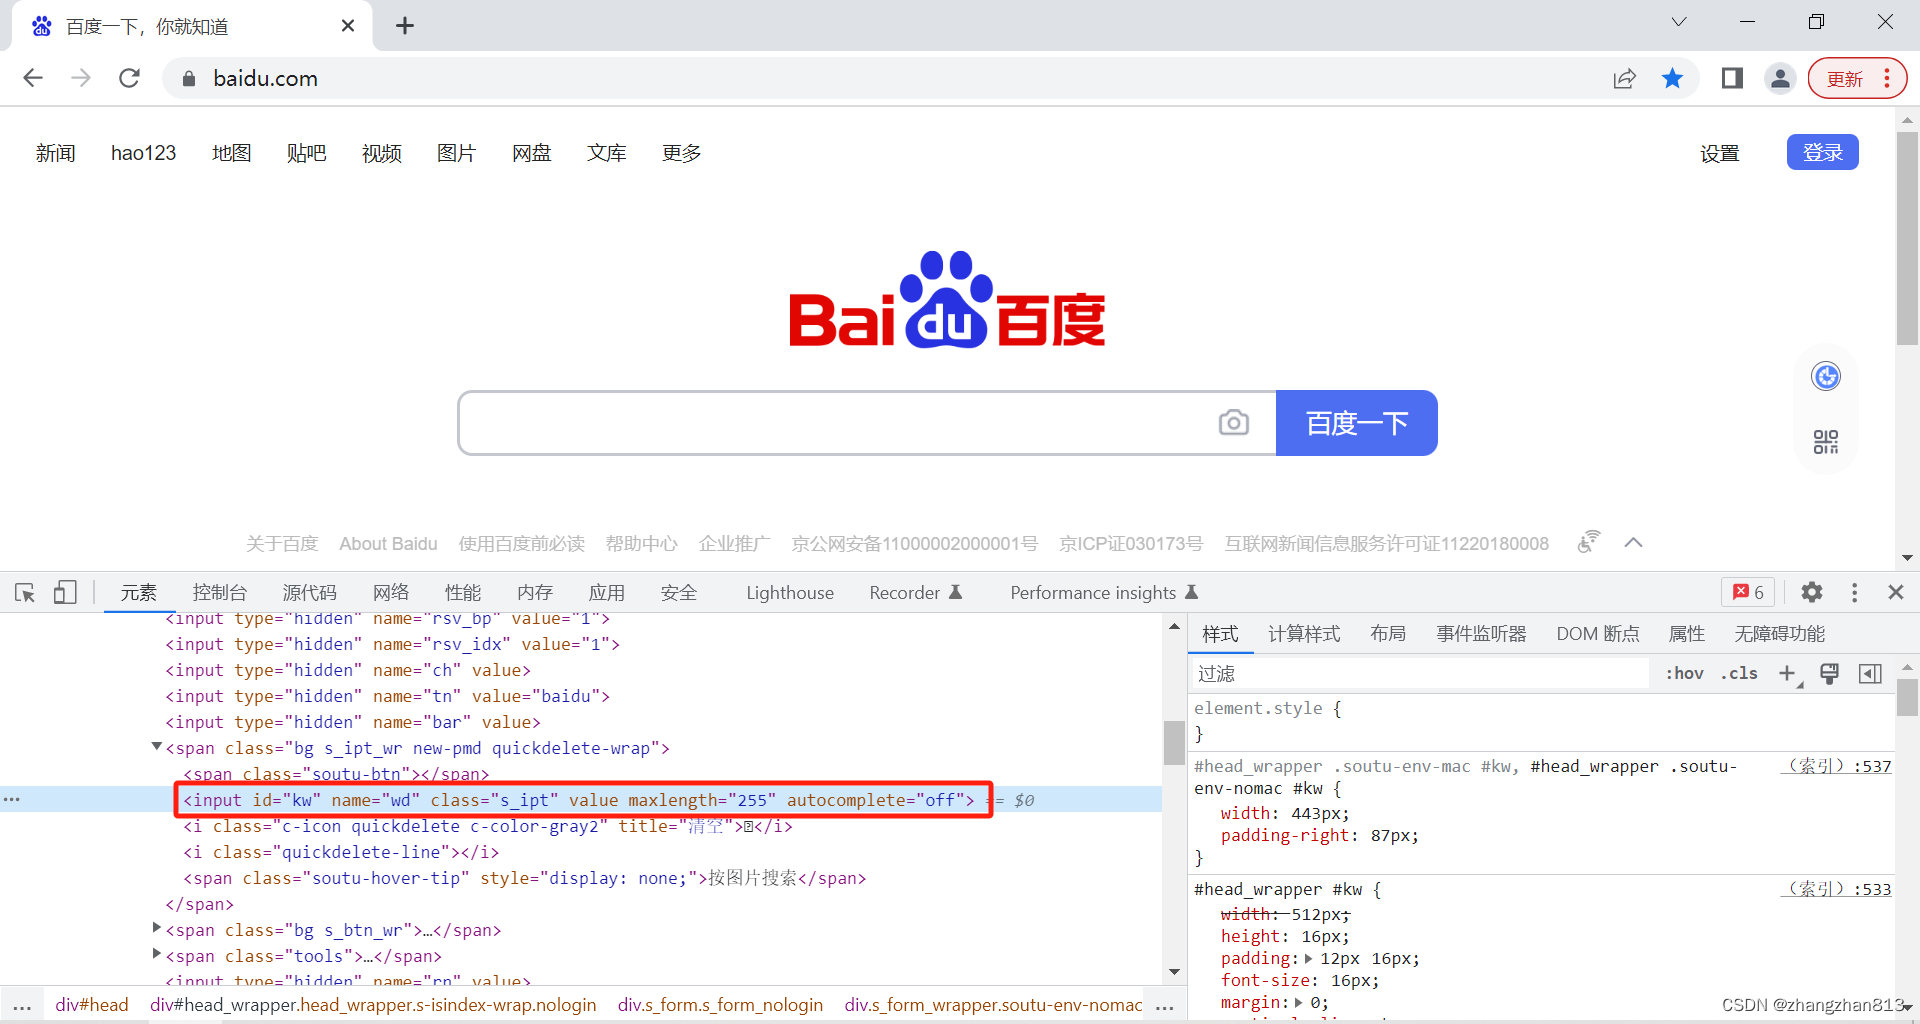Switch to the 计算样式 computed tab
This screenshot has height=1024, width=1920.
pos(1304,634)
